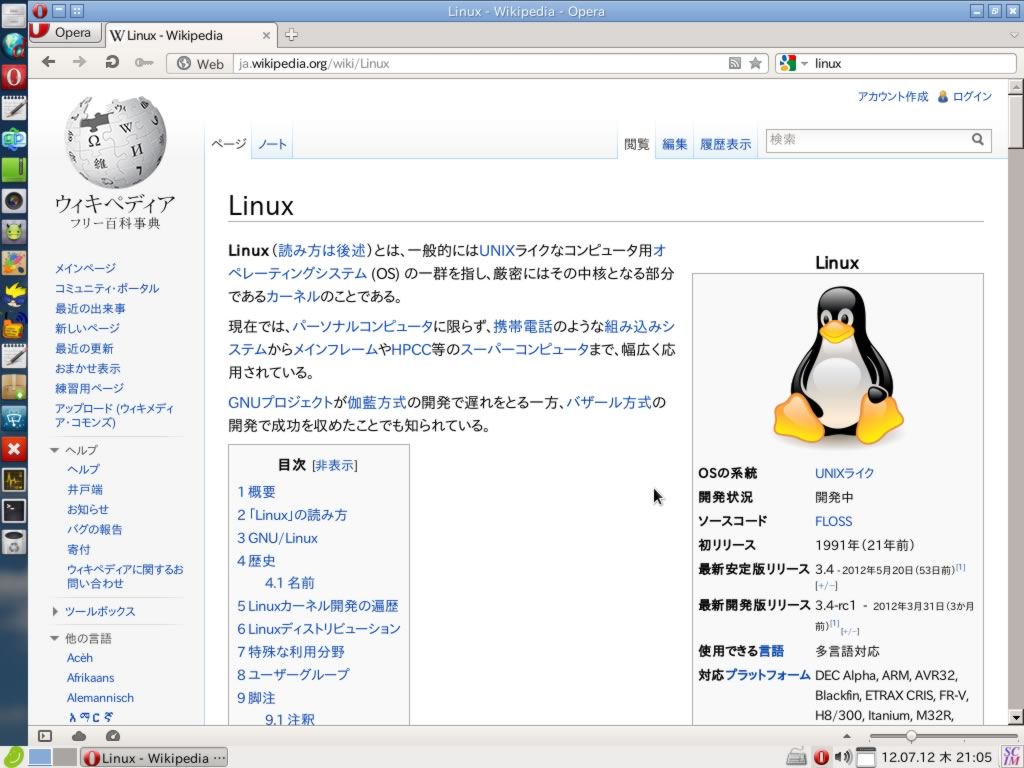This screenshot has width=1024, height=768.
Task: Click the date and time clock in taskbar
Action: pyautogui.click(x=936, y=758)
